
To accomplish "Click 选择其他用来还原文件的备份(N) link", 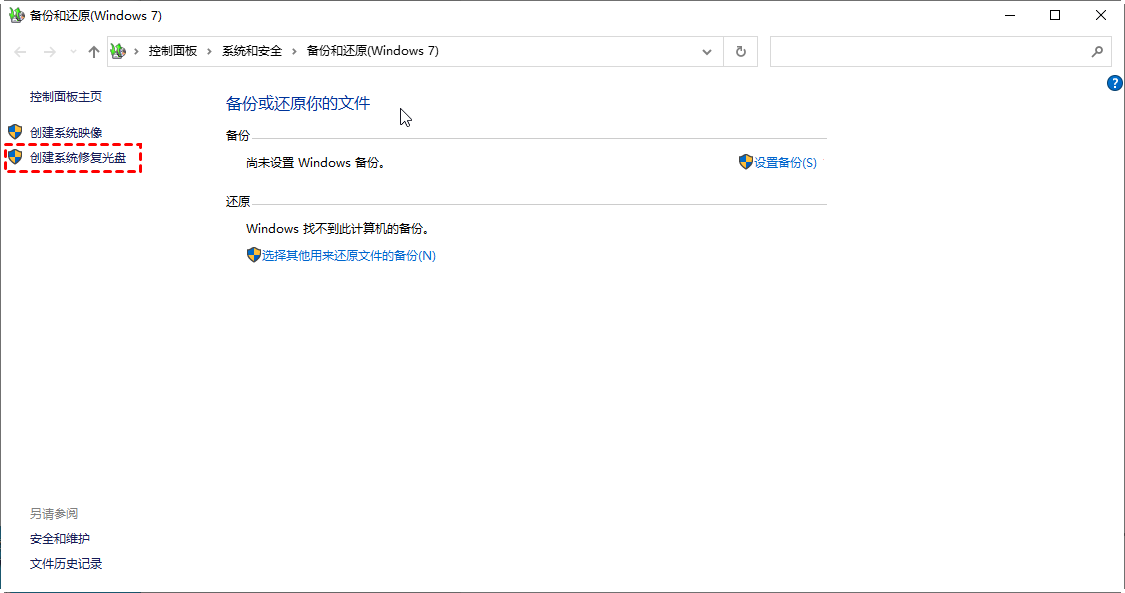I will pyautogui.click(x=348, y=256).
